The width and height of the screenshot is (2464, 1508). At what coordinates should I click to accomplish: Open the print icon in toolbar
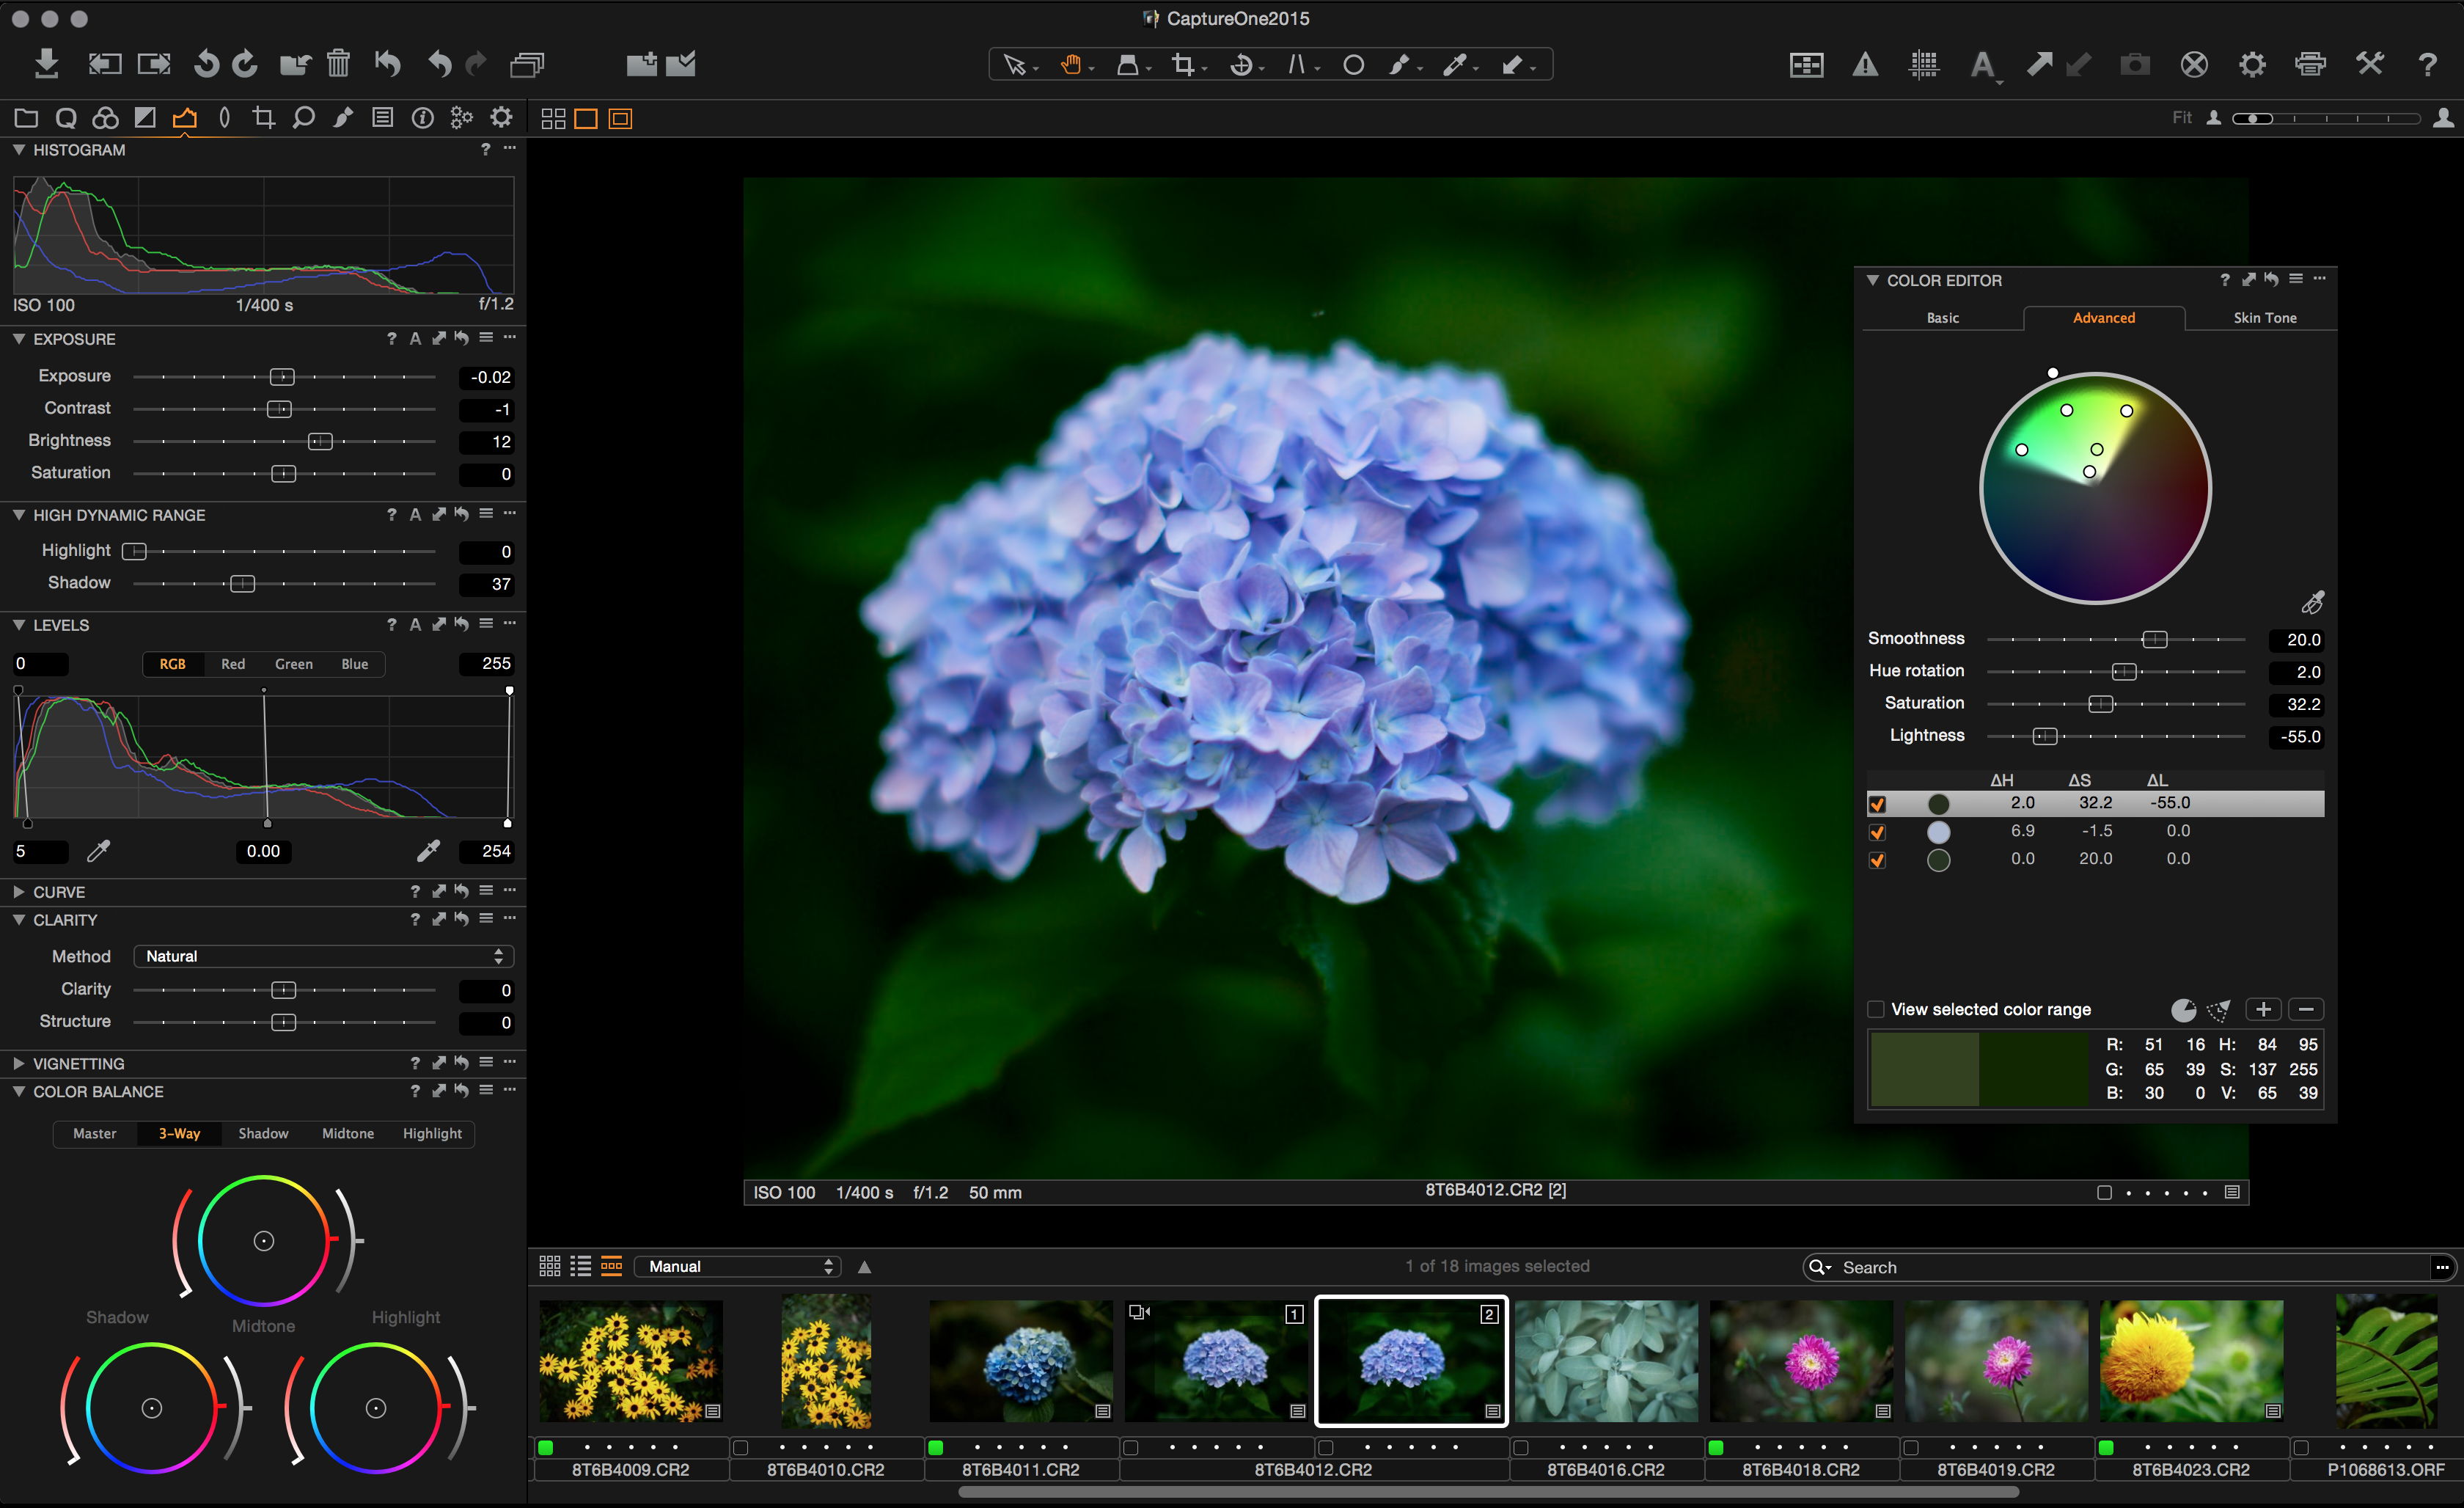2310,65
